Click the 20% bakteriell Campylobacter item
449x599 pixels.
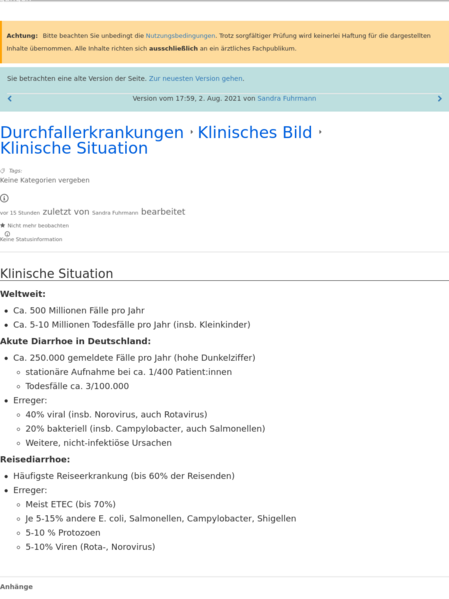point(145,429)
